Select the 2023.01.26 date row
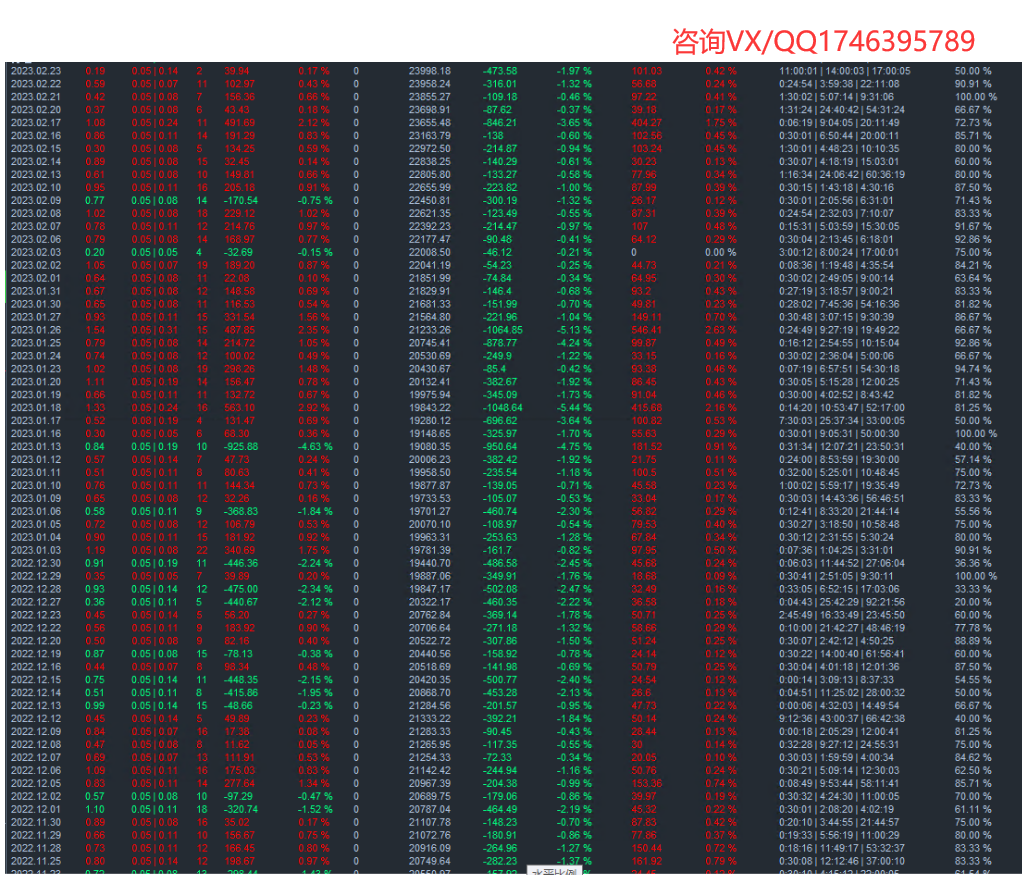Viewport: 1029px width, 878px height. tap(36, 330)
